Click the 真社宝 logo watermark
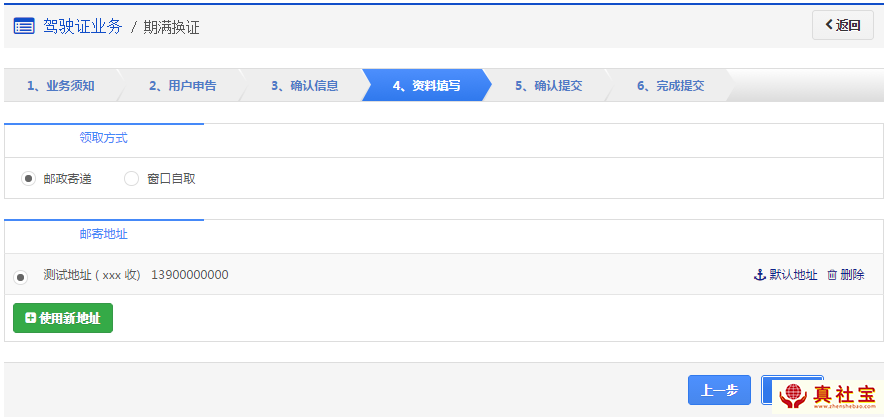 [x=829, y=397]
